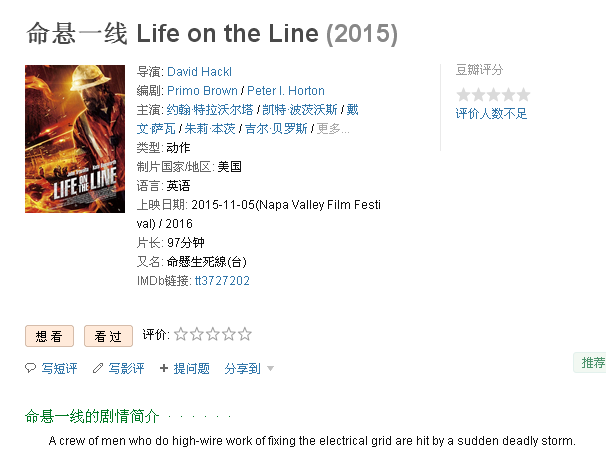Image resolution: width=606 pixels, height=467 pixels.
Task: Give the movie a four-star rating
Action: point(229,335)
